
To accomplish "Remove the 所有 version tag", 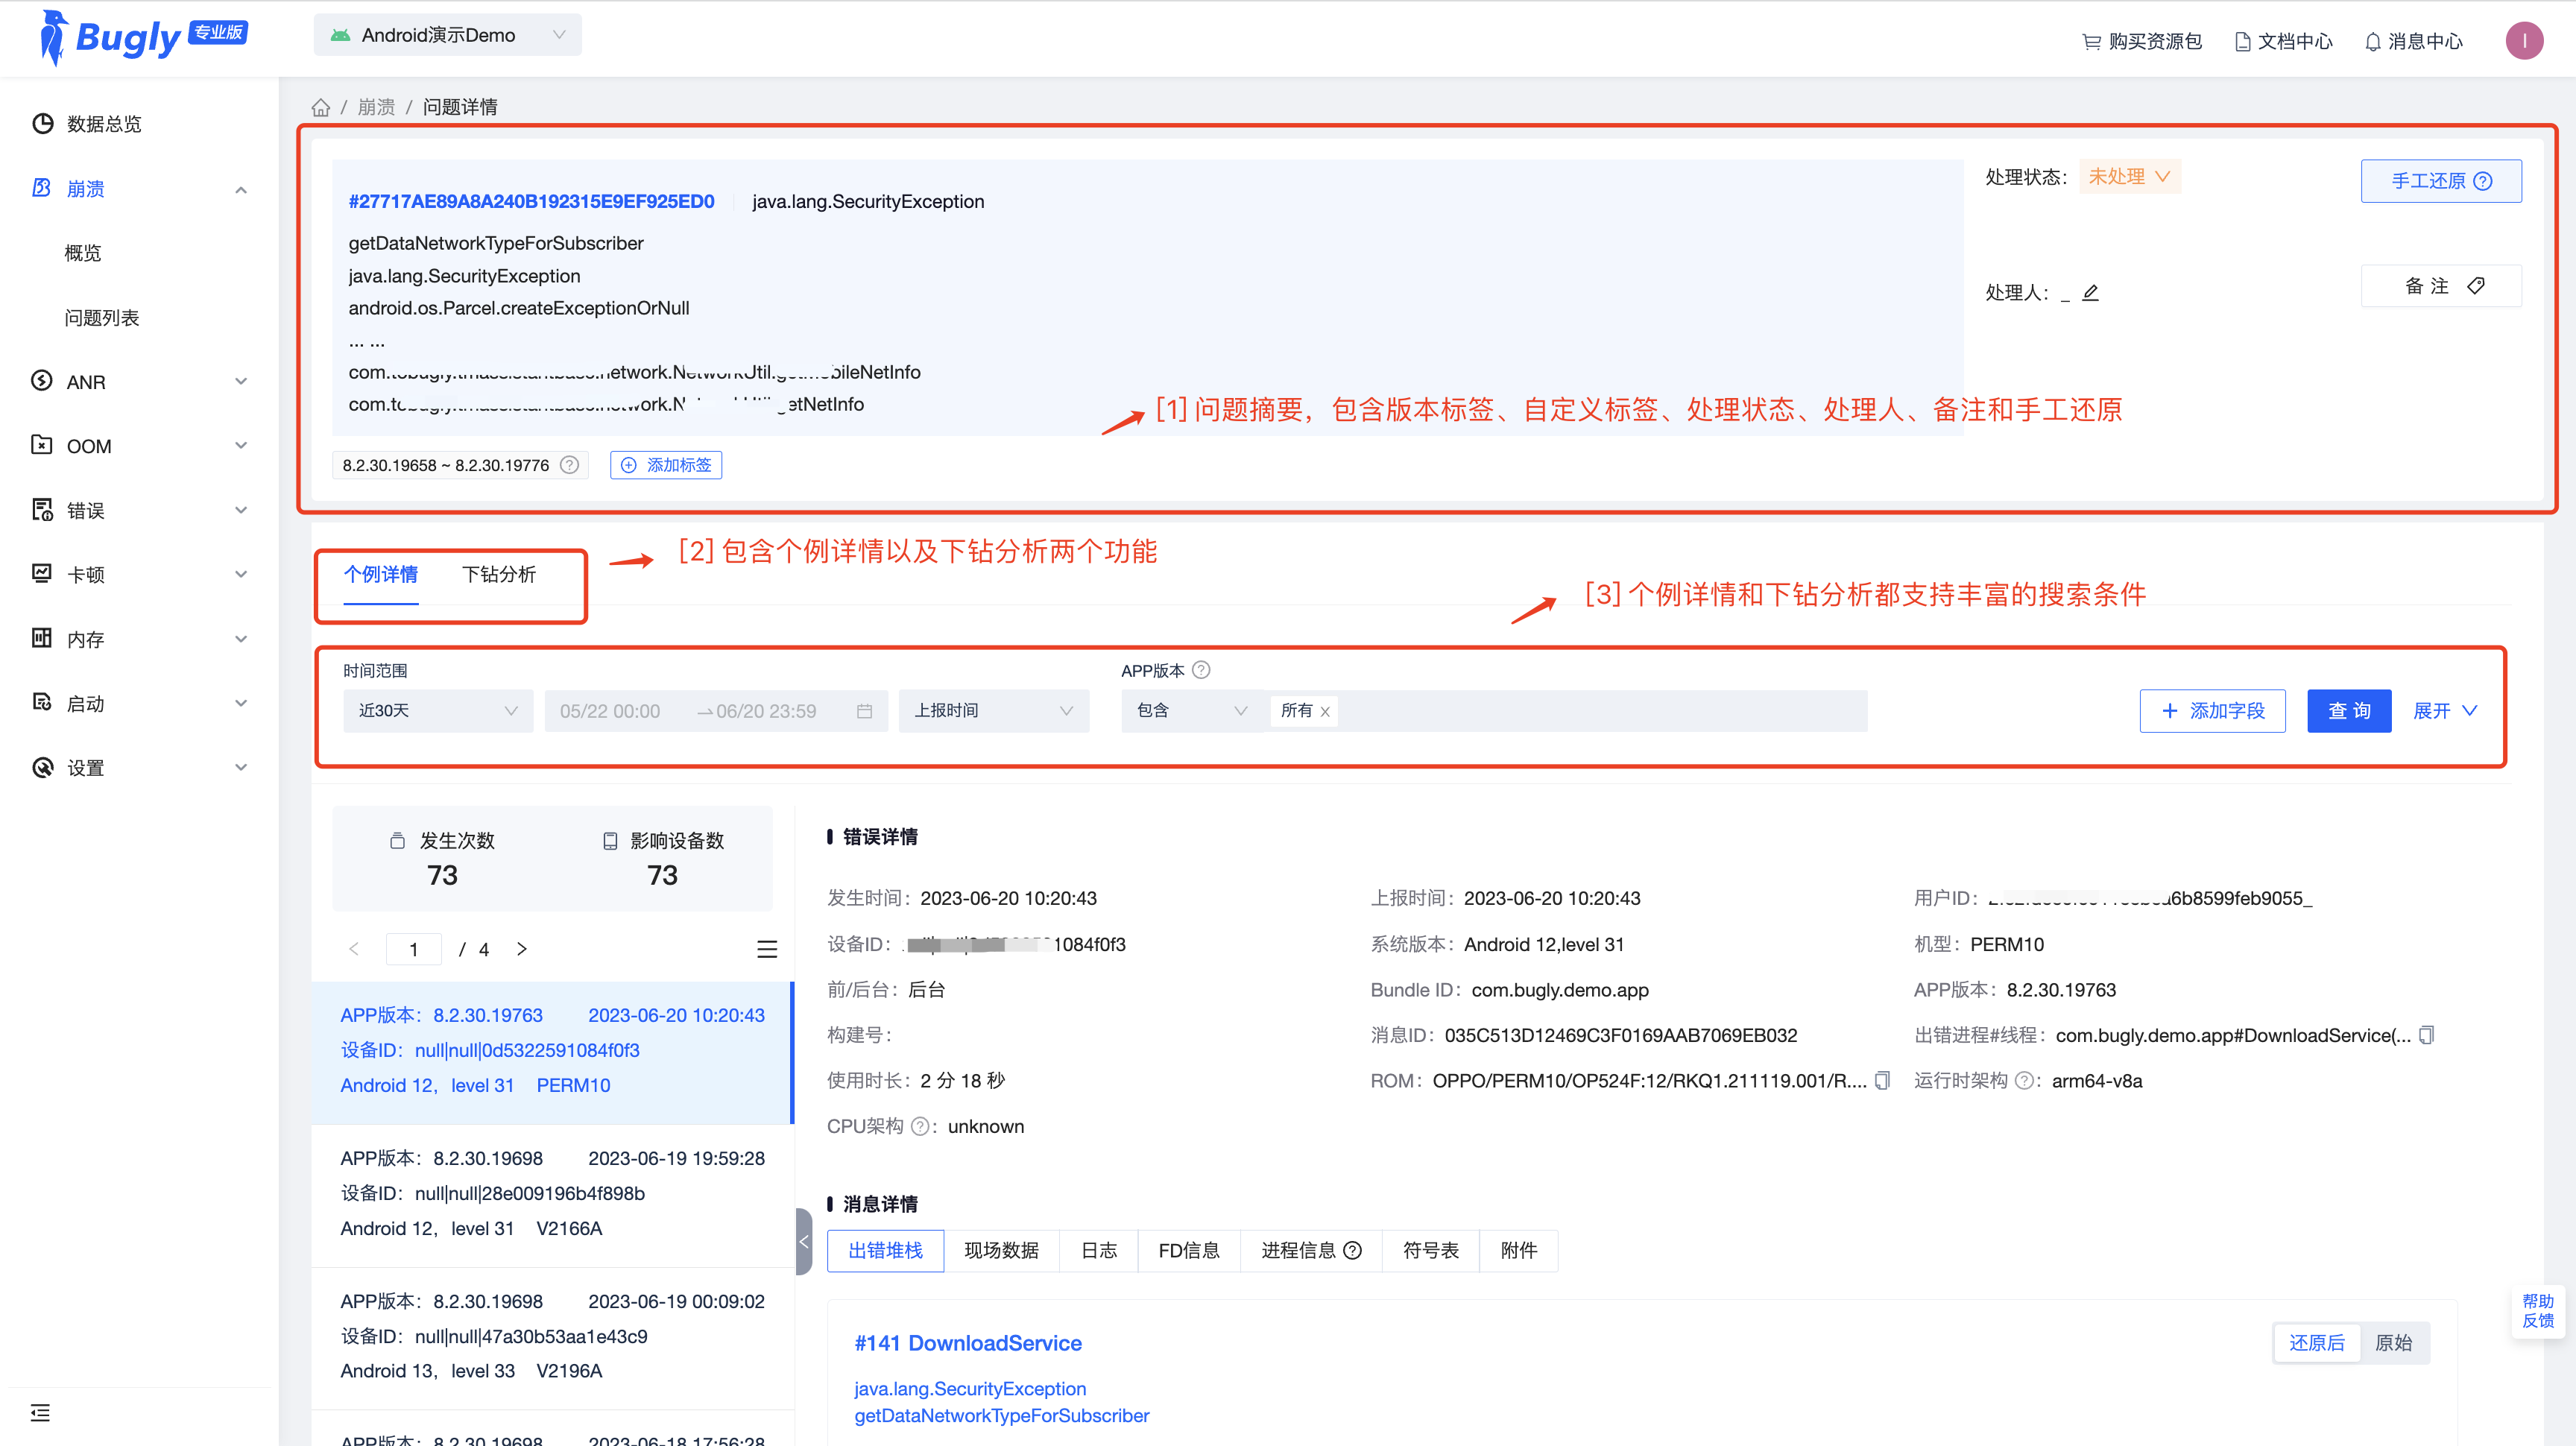I will tap(1325, 712).
